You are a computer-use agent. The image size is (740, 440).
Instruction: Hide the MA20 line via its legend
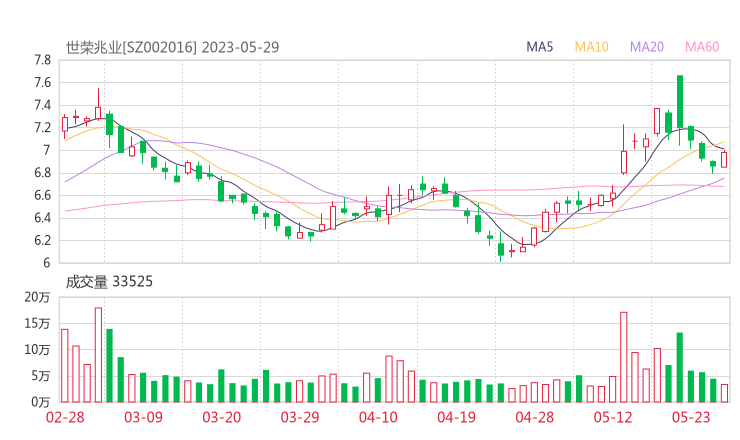[x=647, y=47]
